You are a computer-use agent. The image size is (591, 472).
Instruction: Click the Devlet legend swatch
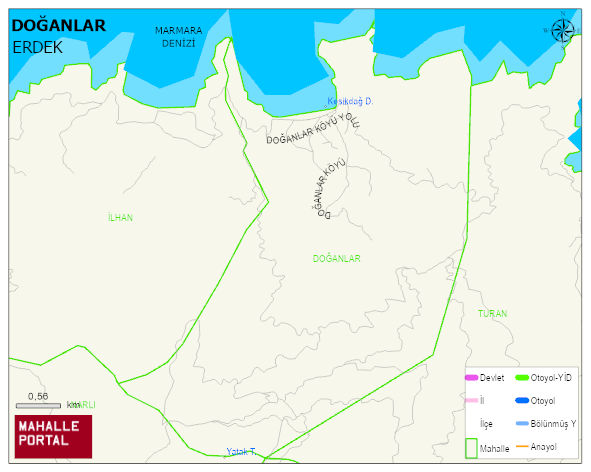472,378
